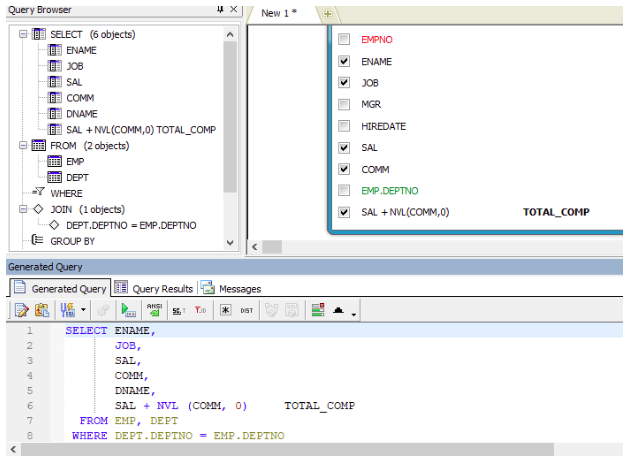Open toolbar overflow options arrow
Screen dimensions: 627x461
(353, 315)
